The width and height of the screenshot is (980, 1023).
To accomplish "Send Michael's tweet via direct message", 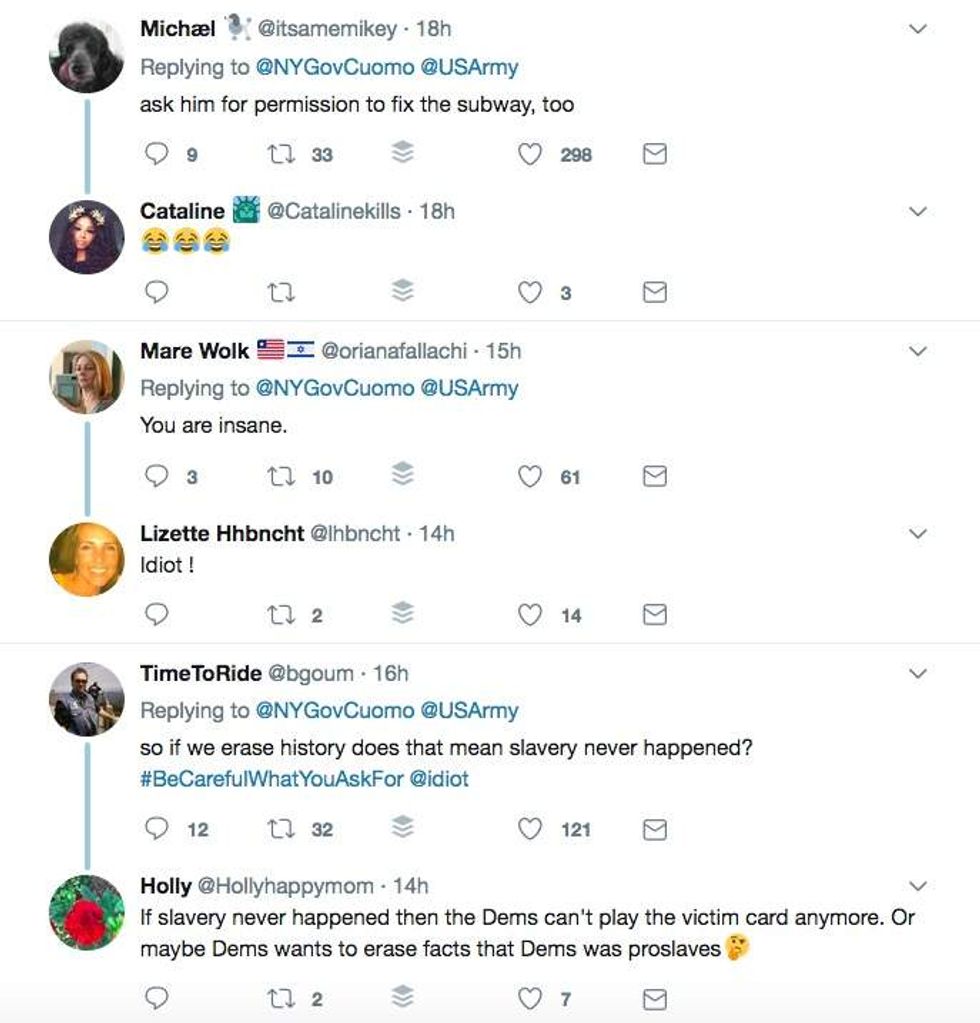I will pos(654,154).
